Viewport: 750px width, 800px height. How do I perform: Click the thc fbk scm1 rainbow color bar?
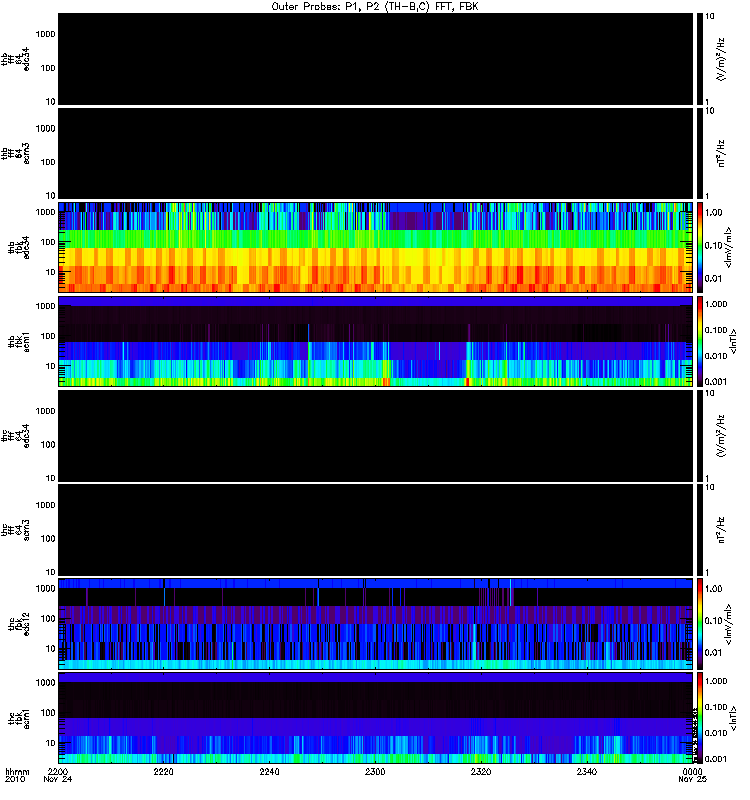coord(700,718)
